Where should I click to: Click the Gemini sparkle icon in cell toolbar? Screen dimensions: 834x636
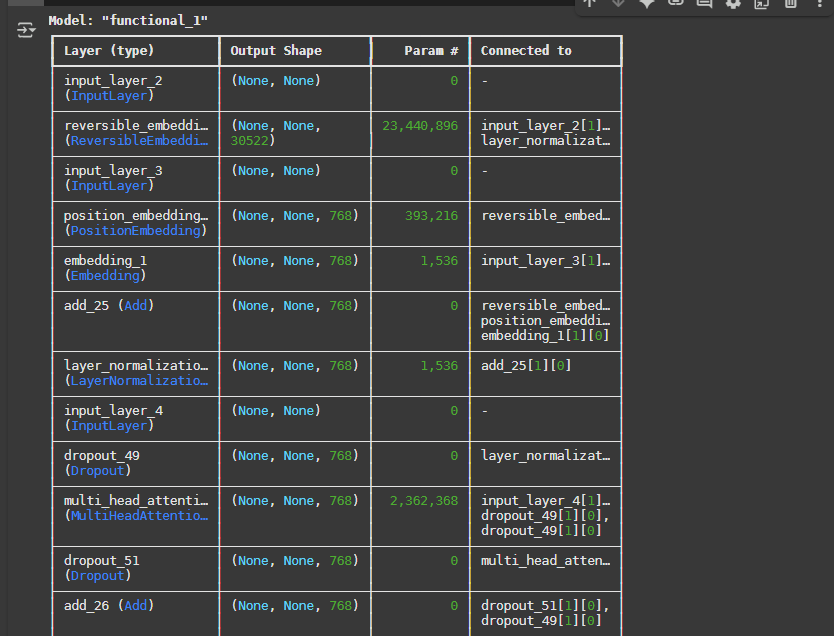[x=647, y=4]
